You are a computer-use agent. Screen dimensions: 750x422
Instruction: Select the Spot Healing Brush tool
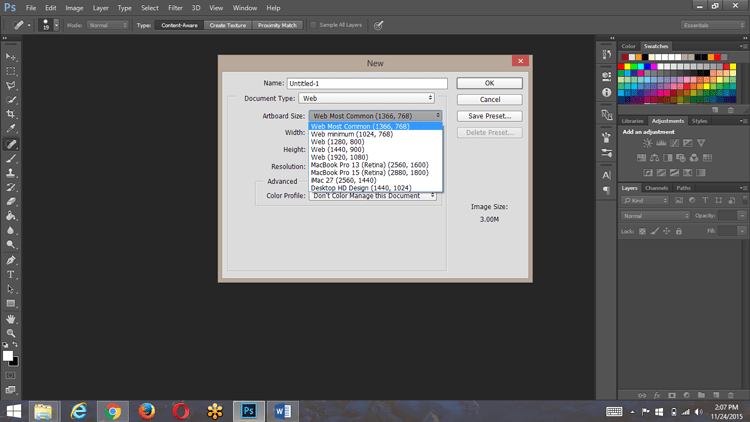click(x=11, y=144)
